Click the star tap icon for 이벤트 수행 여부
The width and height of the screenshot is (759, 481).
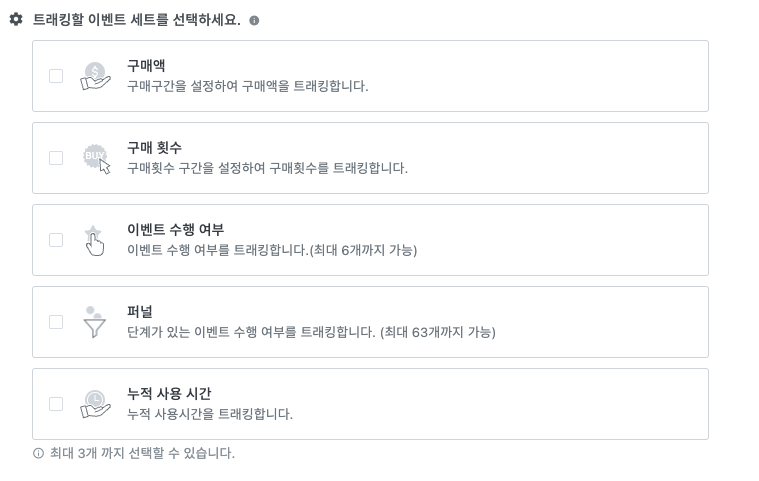pos(94,240)
